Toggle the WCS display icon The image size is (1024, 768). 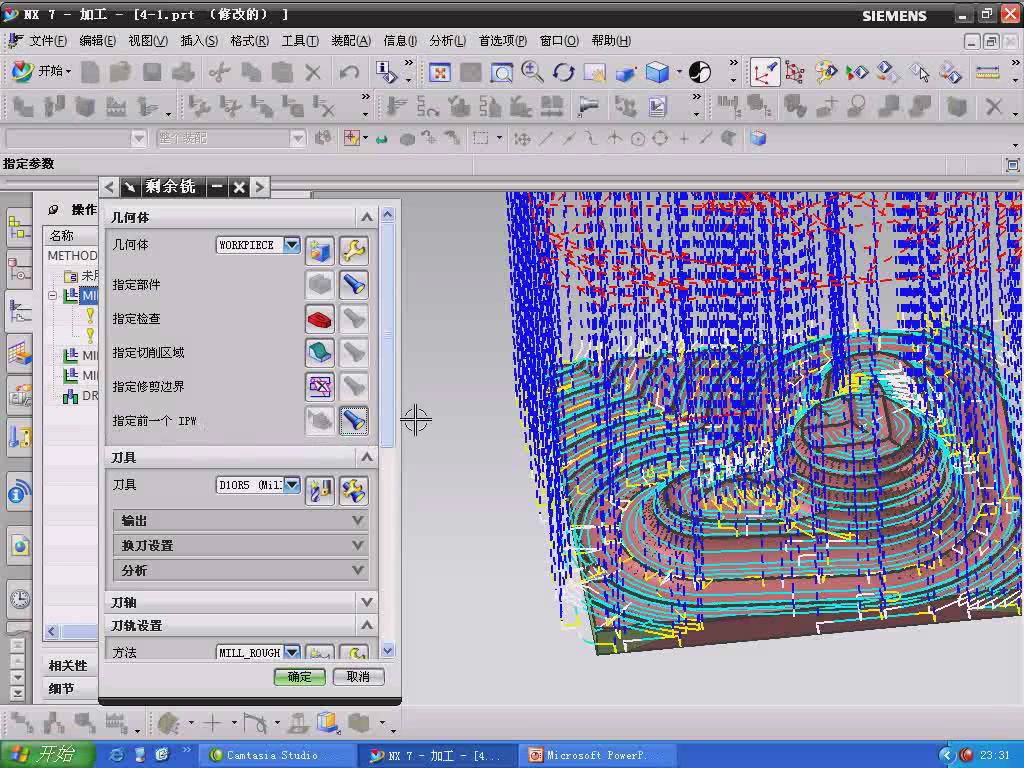[764, 72]
